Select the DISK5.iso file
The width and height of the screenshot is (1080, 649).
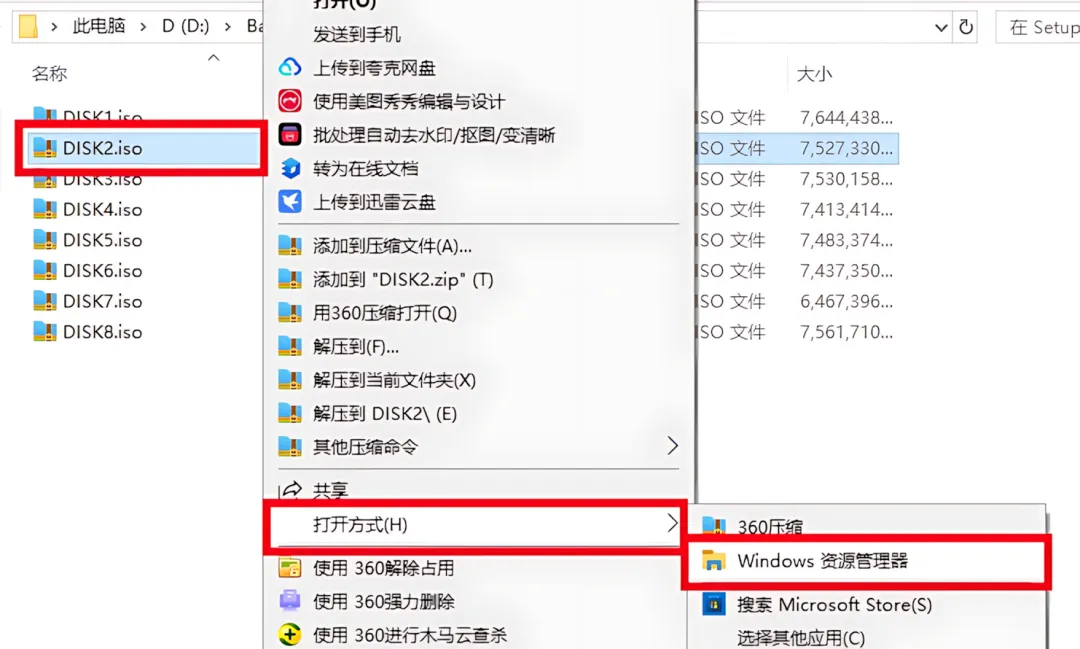[102, 240]
